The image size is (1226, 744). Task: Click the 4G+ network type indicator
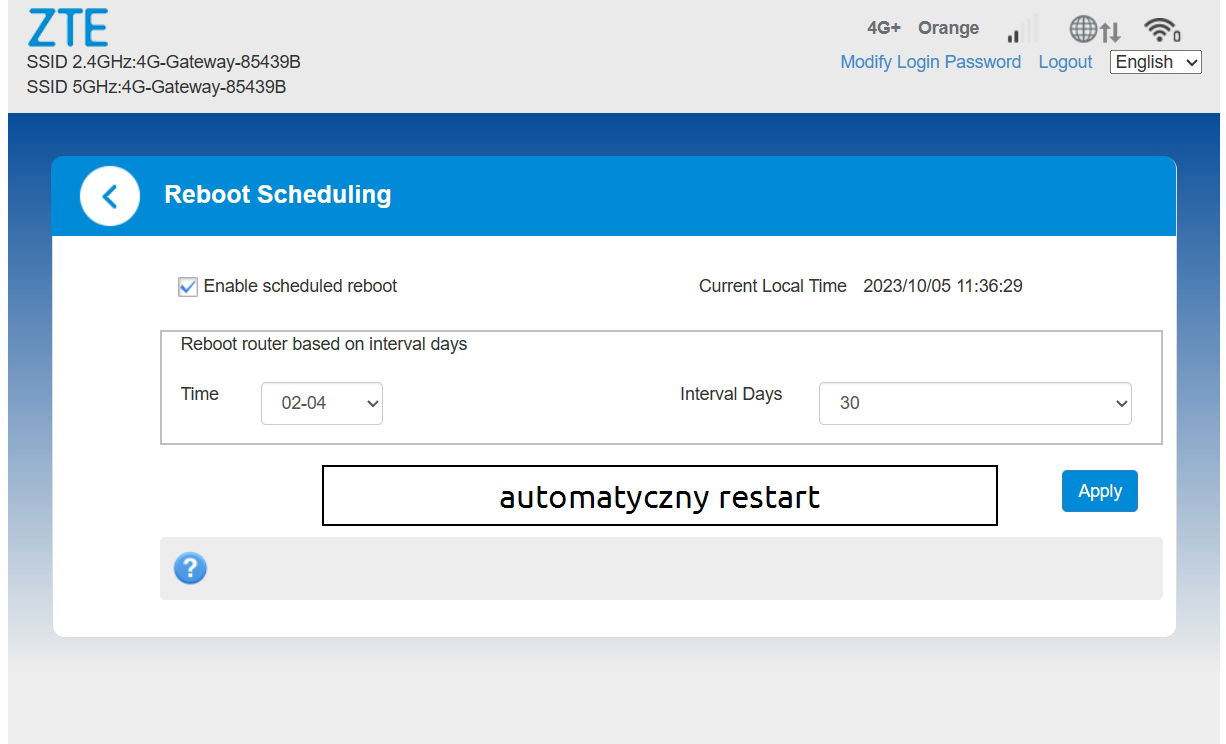point(883,28)
